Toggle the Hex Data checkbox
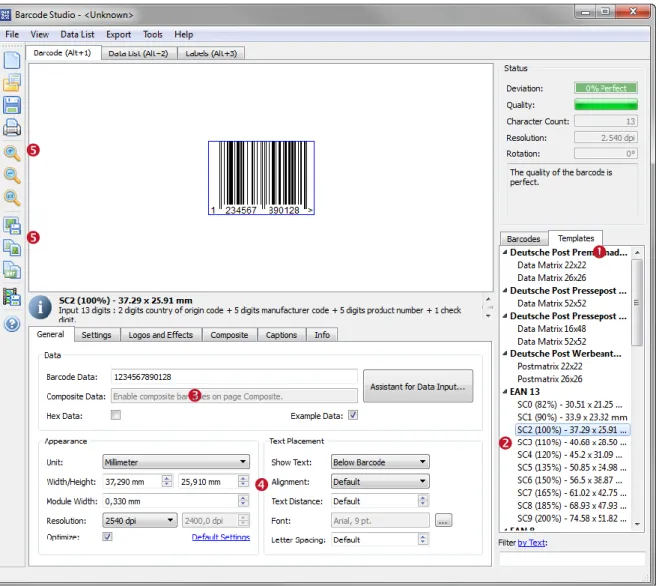The width and height of the screenshot is (659, 586). pyautogui.click(x=116, y=415)
